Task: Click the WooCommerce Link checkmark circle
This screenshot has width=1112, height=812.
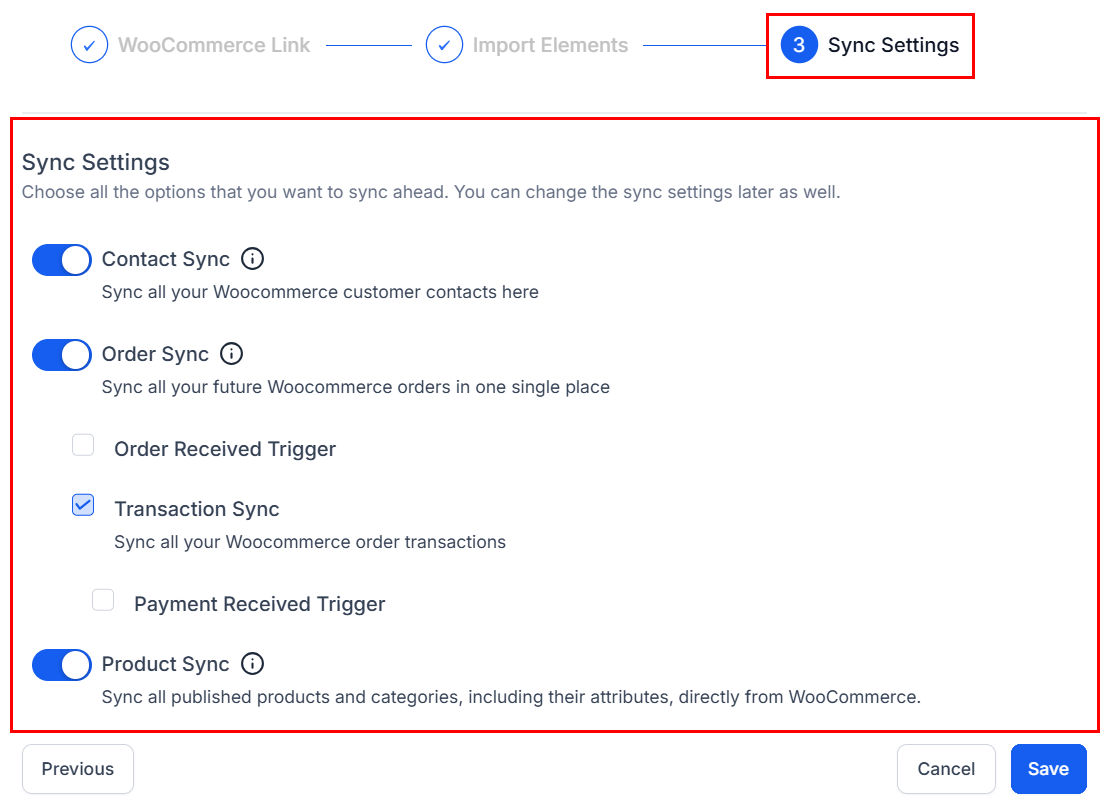Action: (89, 45)
